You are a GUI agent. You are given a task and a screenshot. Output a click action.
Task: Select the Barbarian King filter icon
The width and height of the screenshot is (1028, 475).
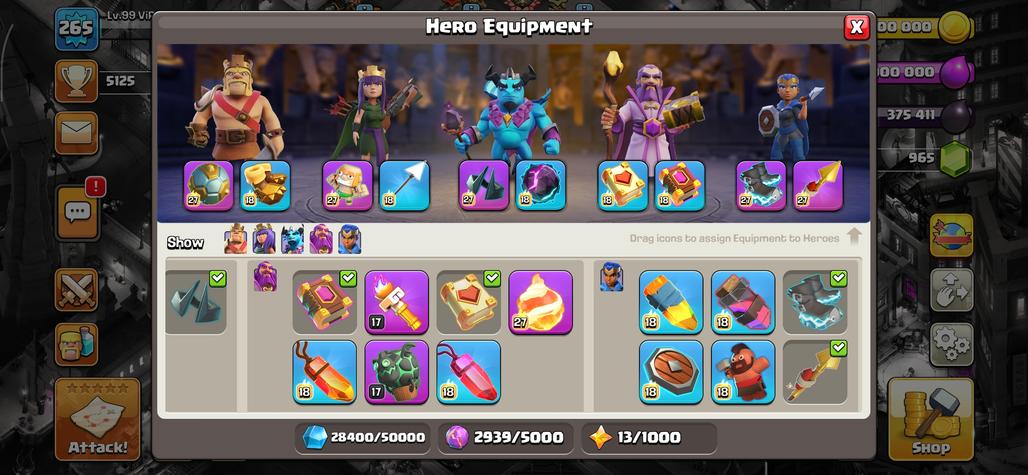tap(236, 240)
